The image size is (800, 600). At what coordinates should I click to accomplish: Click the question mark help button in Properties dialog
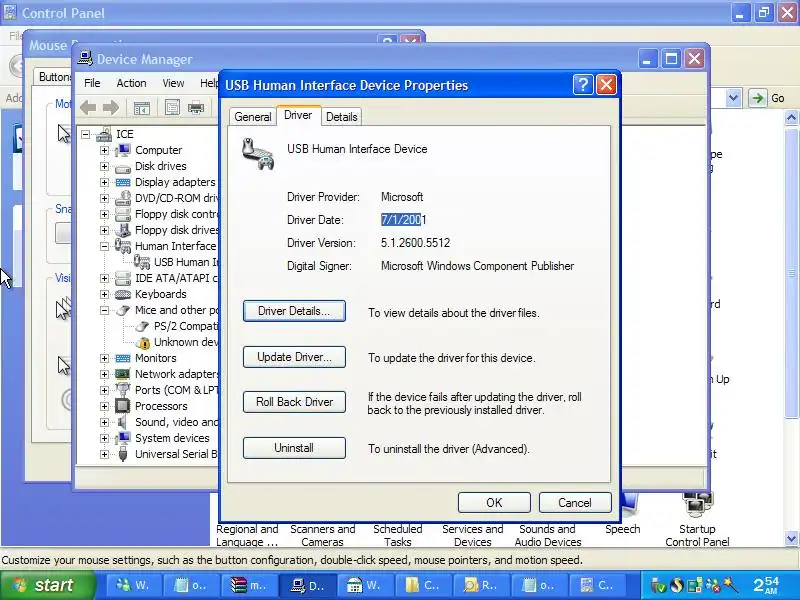[x=583, y=85]
